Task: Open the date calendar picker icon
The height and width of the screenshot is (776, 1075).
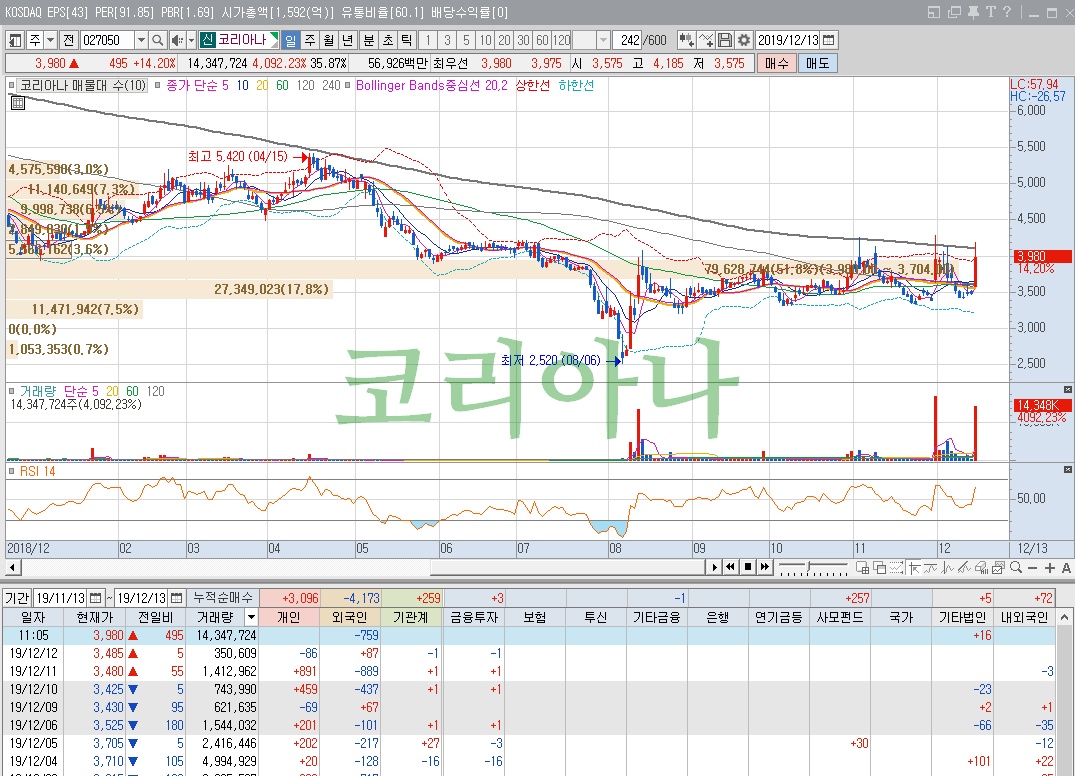Action: [x=828, y=40]
